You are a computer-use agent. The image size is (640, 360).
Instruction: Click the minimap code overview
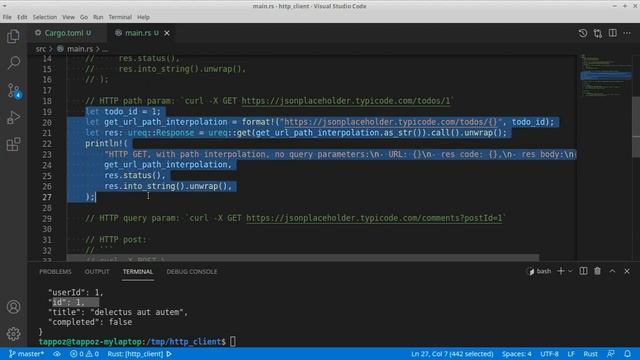[606, 75]
